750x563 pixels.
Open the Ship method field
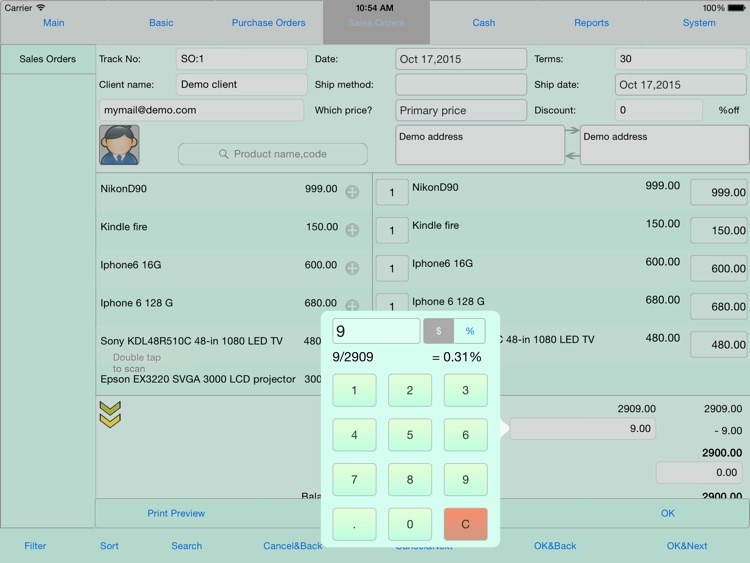pyautogui.click(x=461, y=85)
